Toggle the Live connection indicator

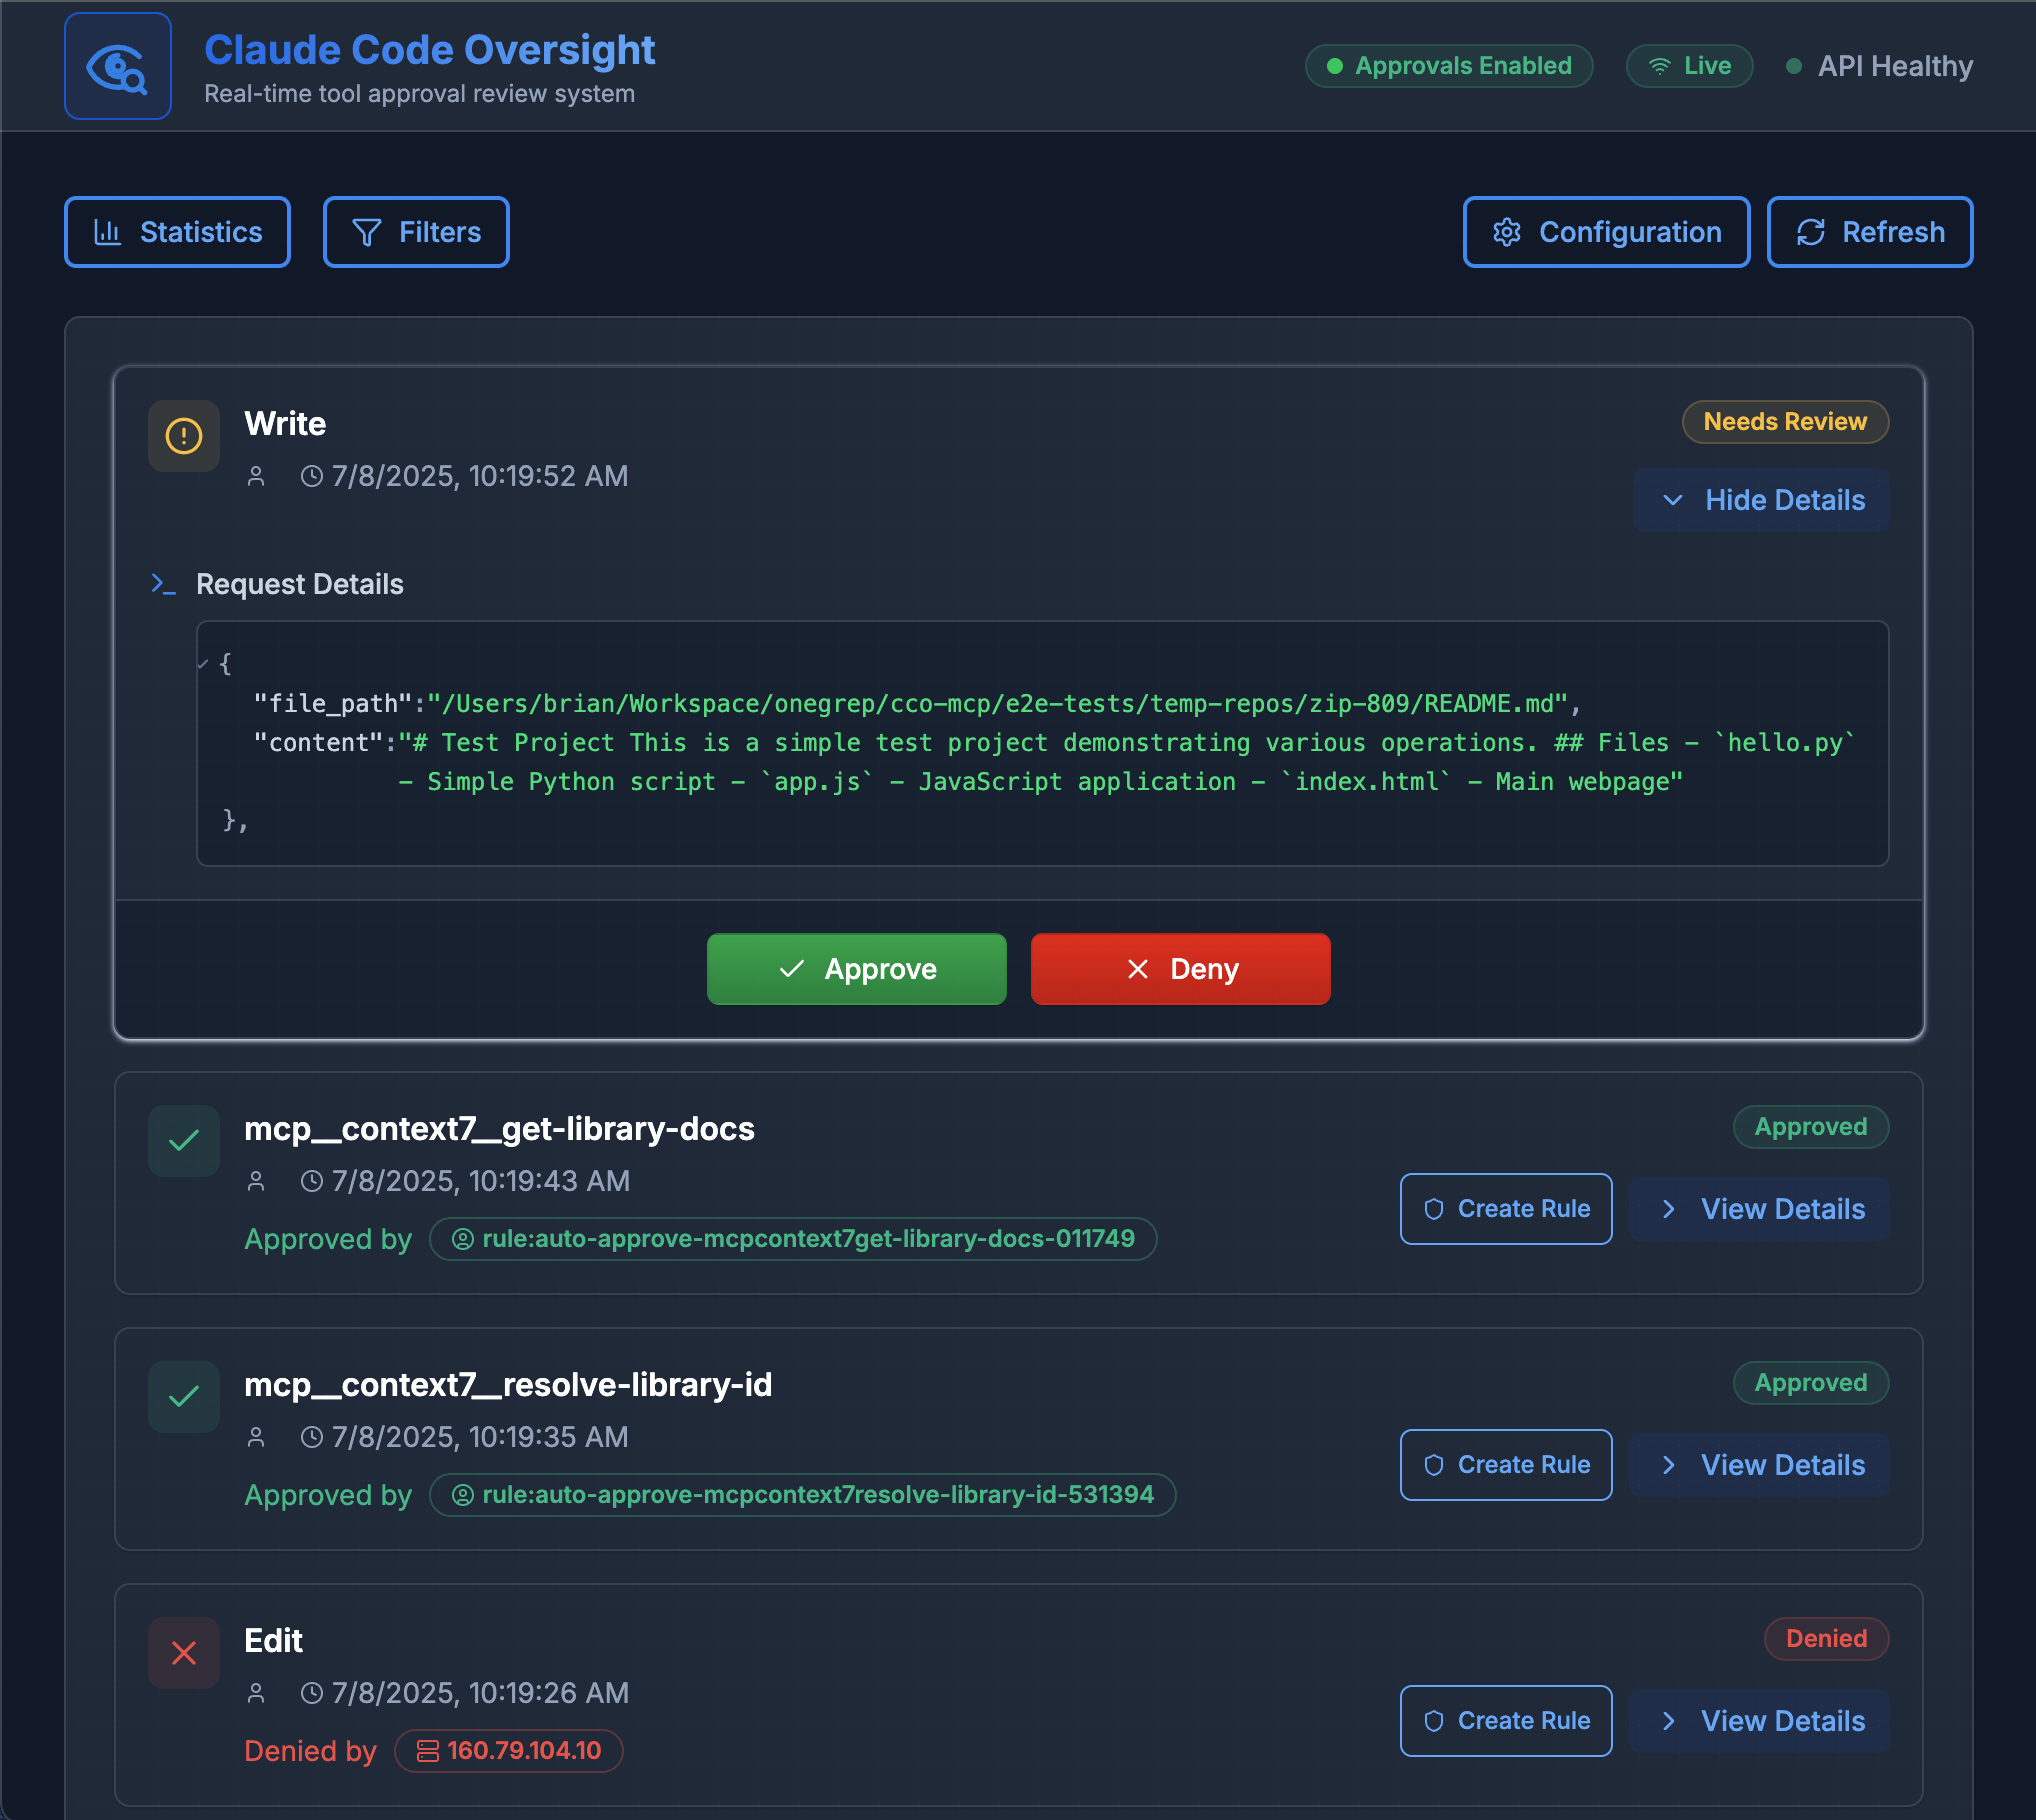[1689, 66]
